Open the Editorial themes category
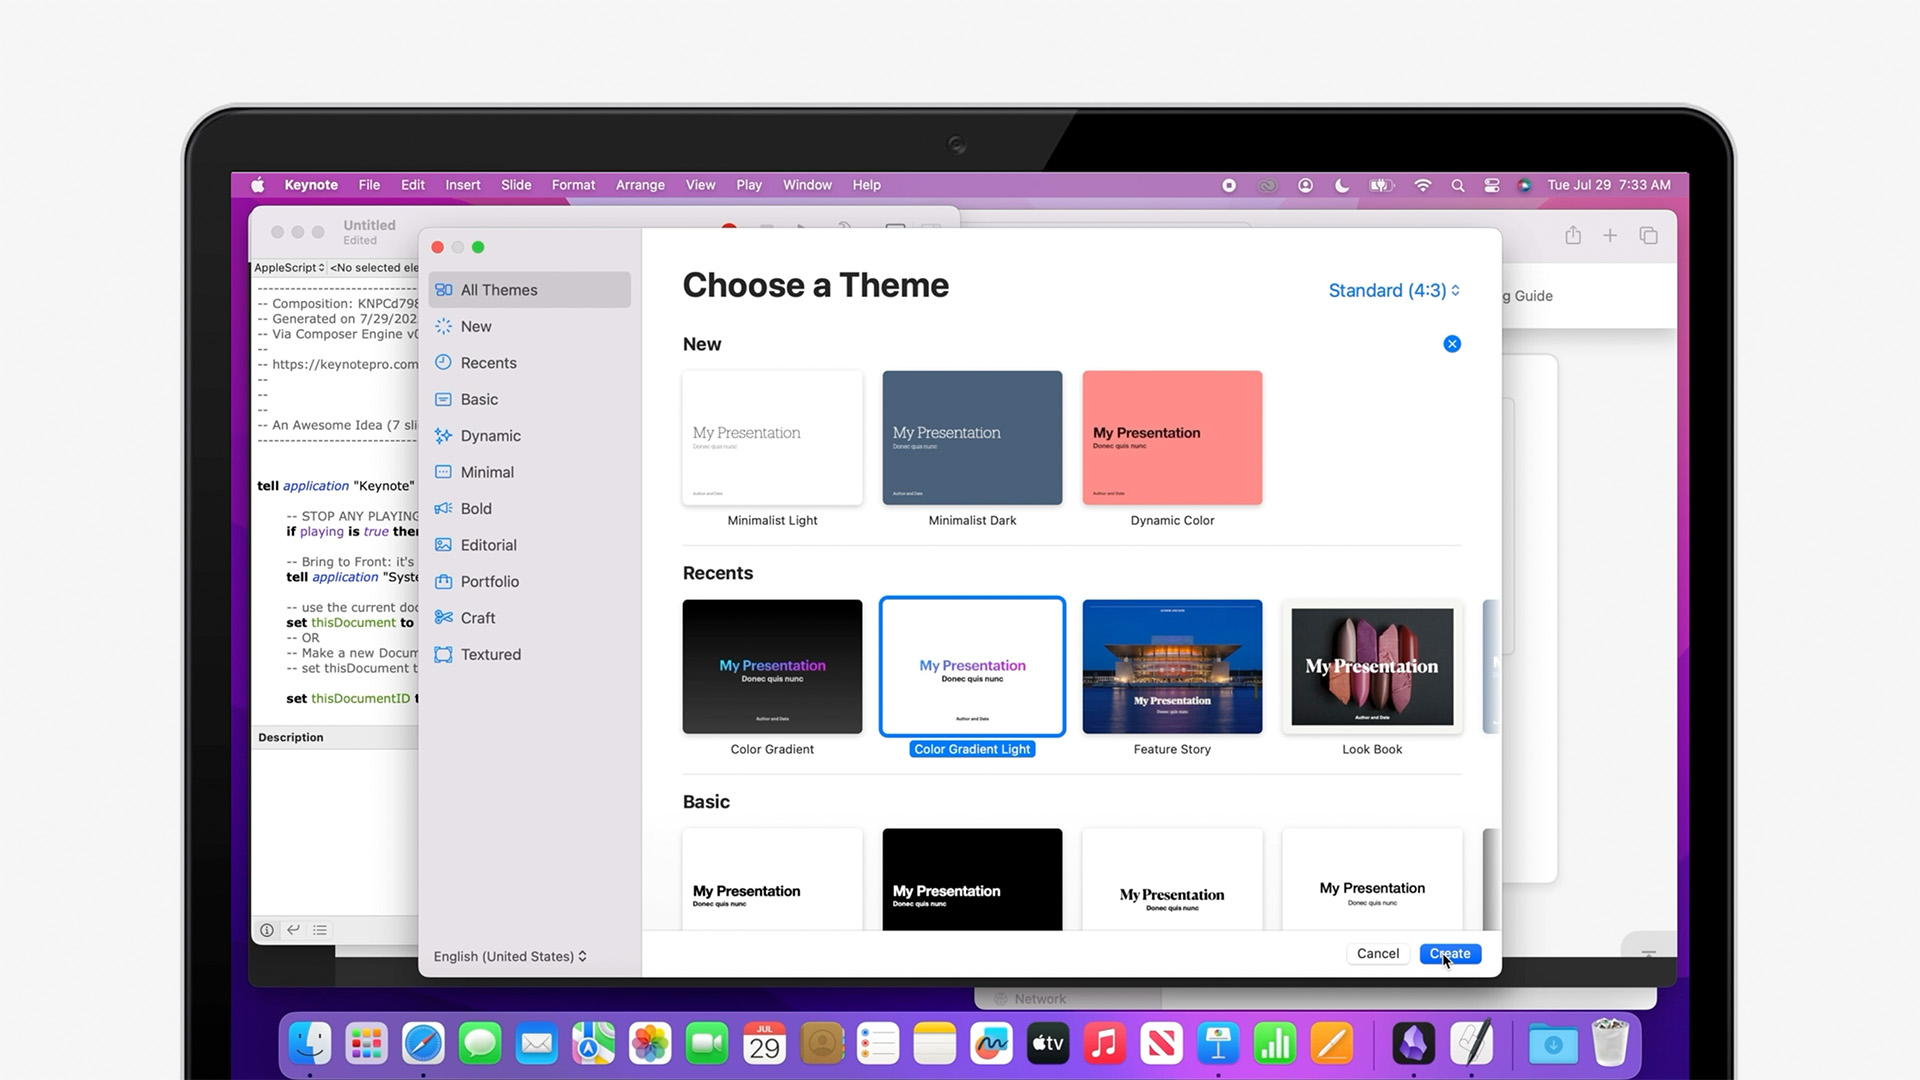Image resolution: width=1920 pixels, height=1080 pixels. pos(487,544)
